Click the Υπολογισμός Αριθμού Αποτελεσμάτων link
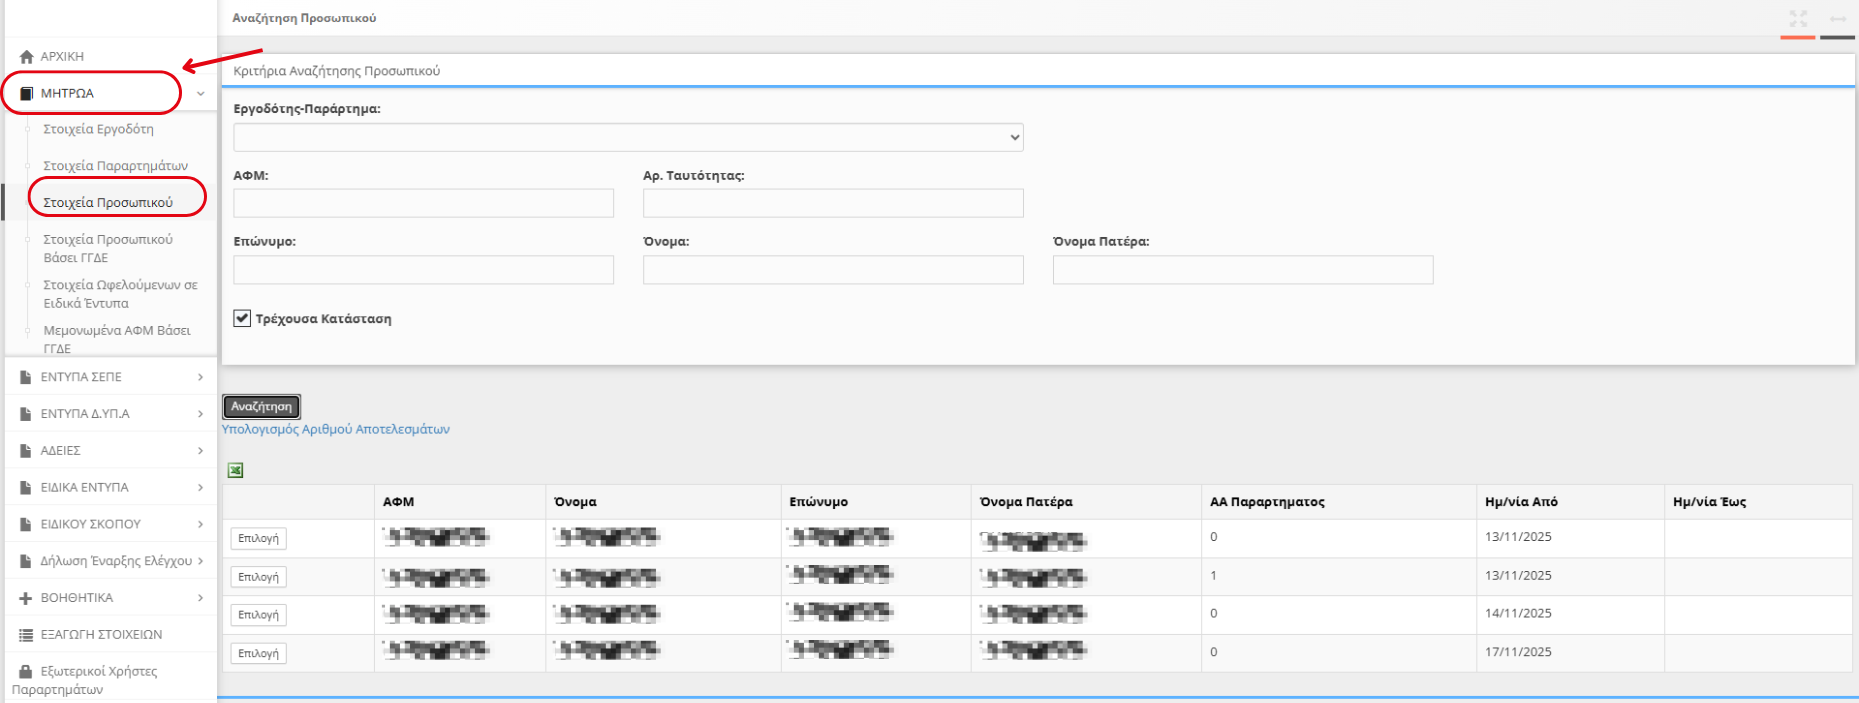Image resolution: width=1859 pixels, height=703 pixels. pos(335,429)
